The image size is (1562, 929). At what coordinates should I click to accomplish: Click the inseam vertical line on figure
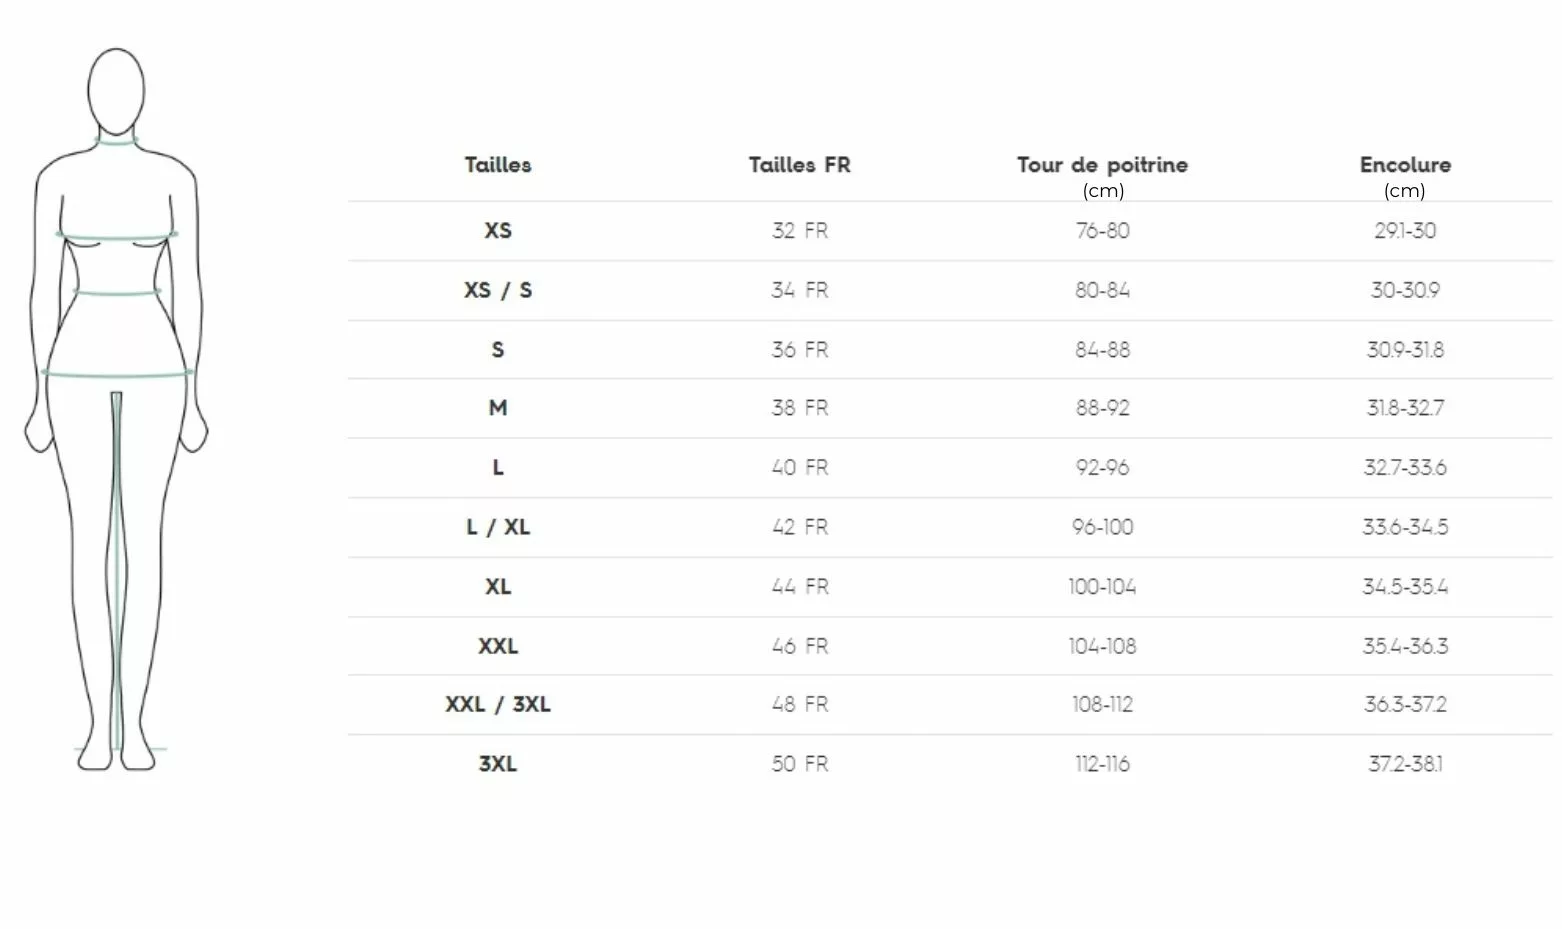117,570
